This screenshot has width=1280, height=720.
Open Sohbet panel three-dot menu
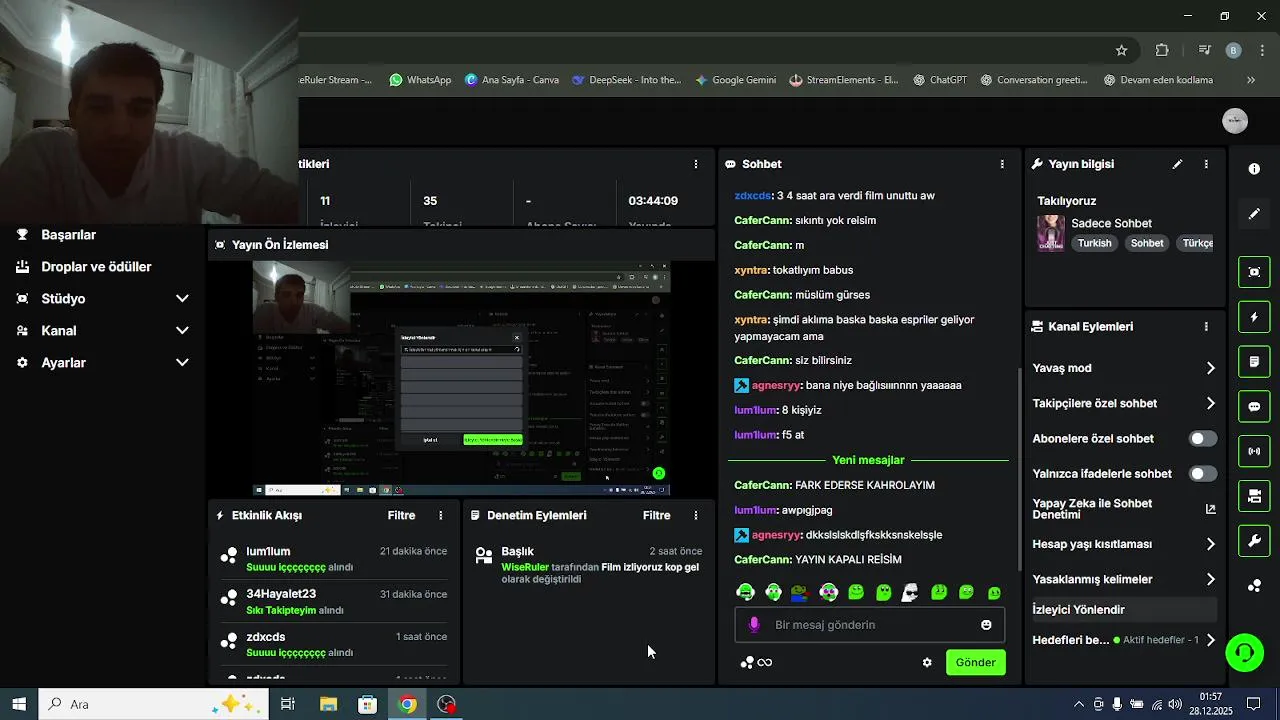1002,164
